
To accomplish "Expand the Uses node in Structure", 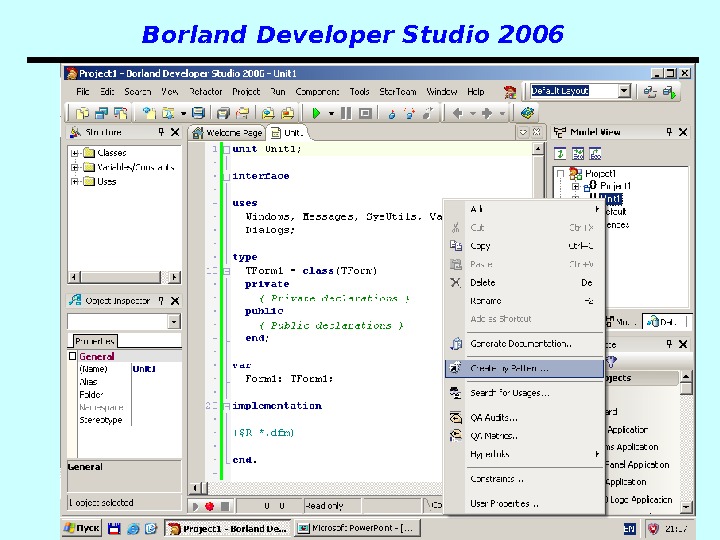I will point(74,182).
